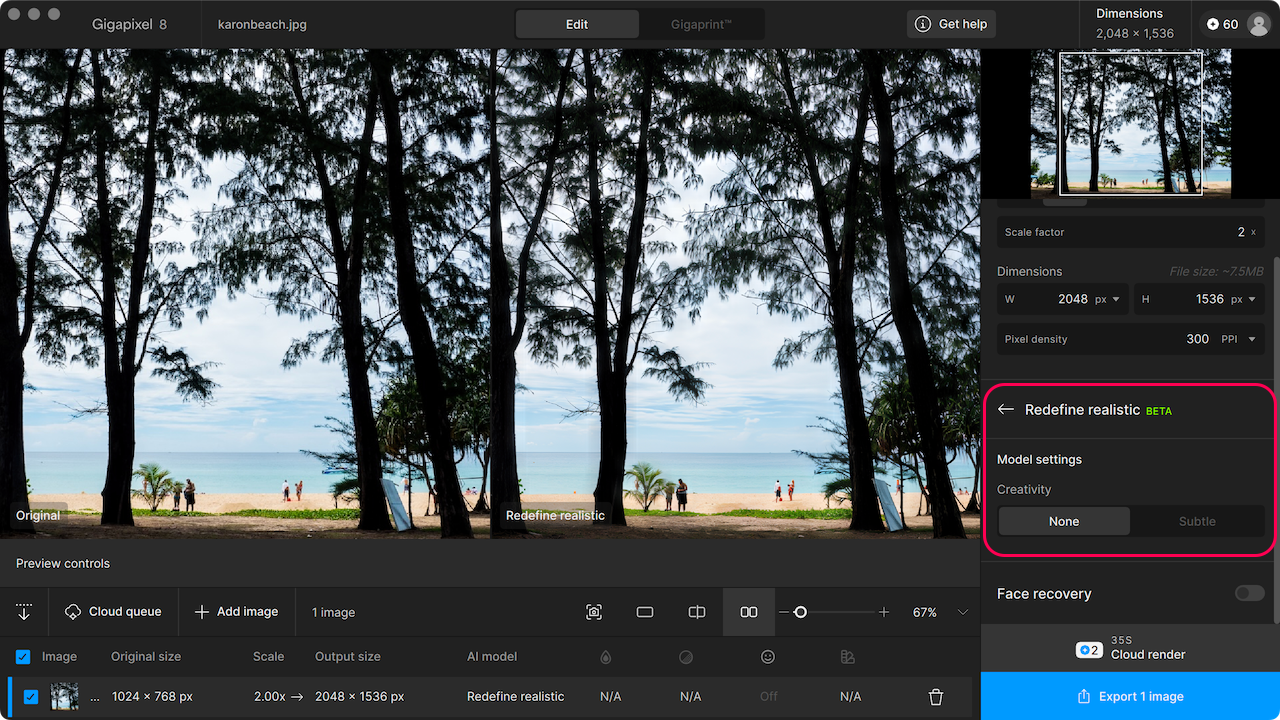Click the AI model column header
1280x720 pixels.
tap(492, 657)
